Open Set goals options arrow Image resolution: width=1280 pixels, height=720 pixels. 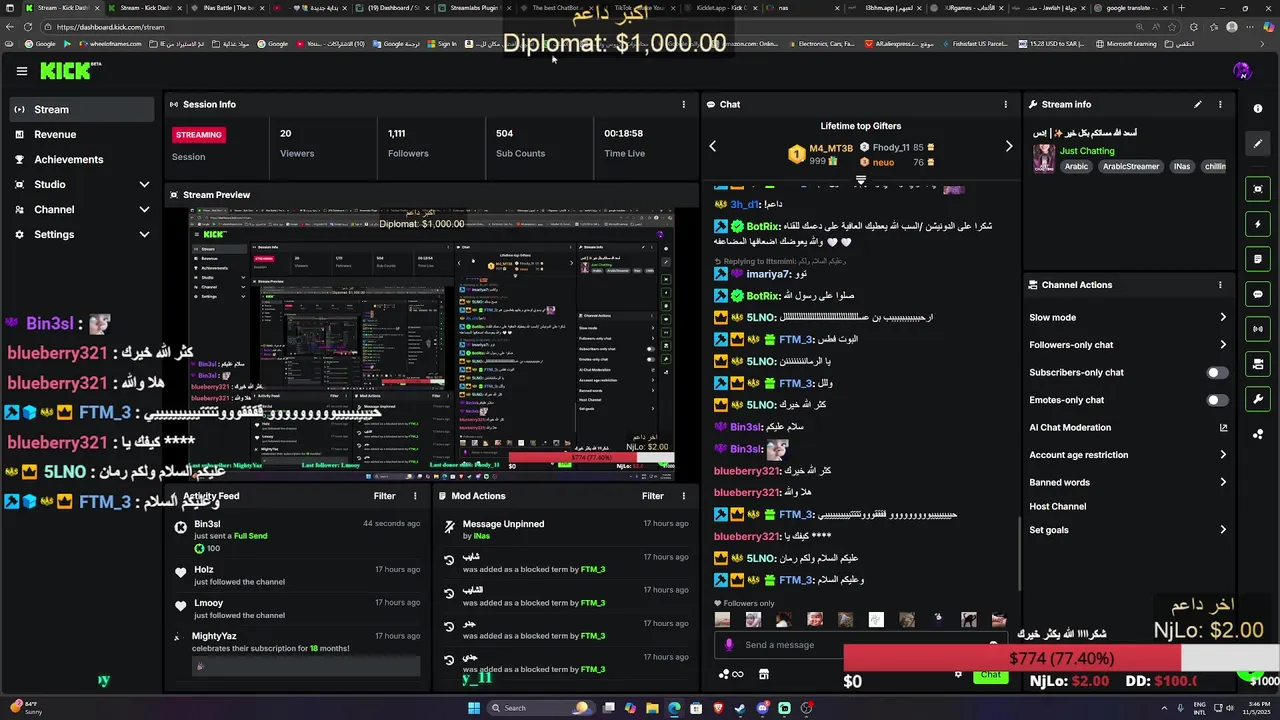tap(1223, 530)
